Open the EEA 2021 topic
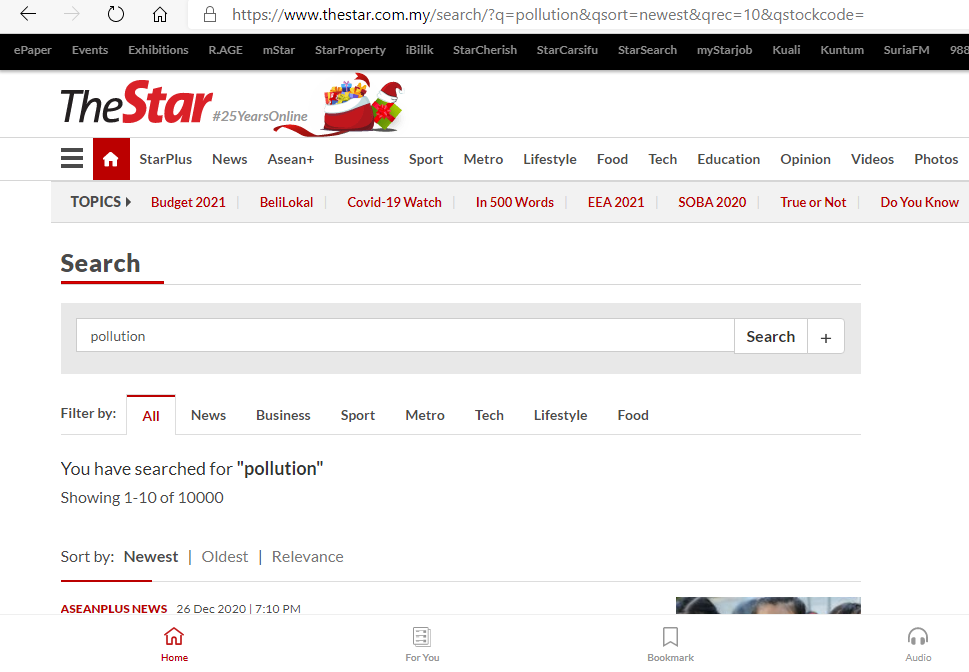The image size is (969, 672). click(616, 202)
